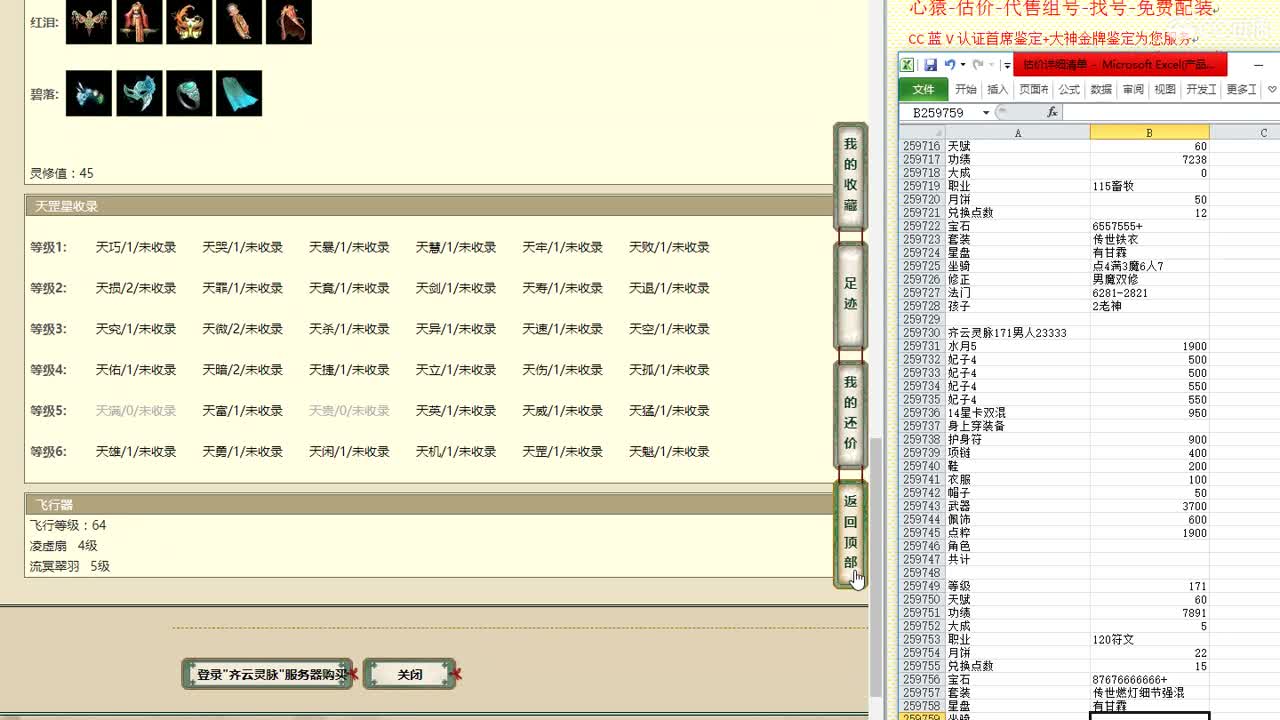1280x720 pixels.
Task: Click the Excel application icon
Action: (x=907, y=65)
